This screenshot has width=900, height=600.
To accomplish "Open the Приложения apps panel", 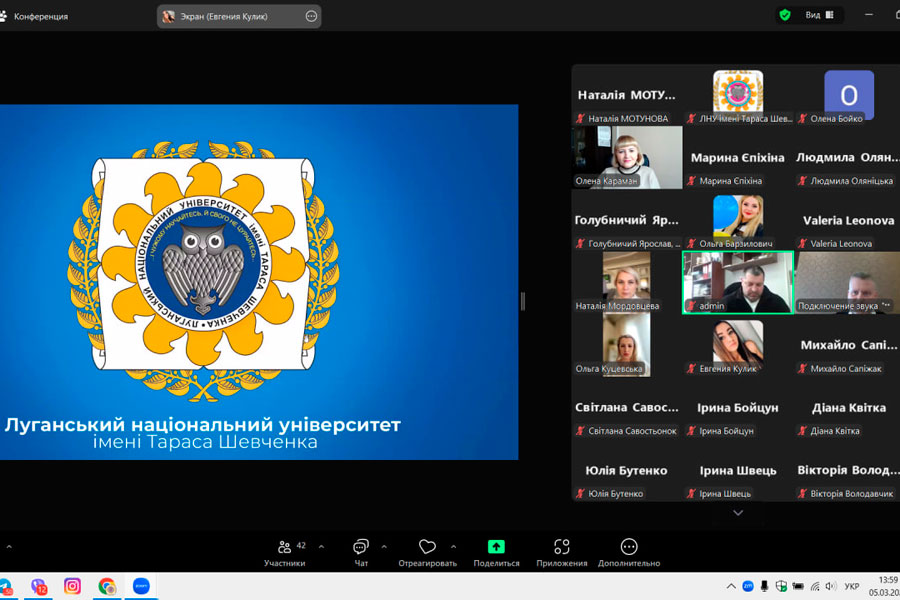I will click(561, 552).
